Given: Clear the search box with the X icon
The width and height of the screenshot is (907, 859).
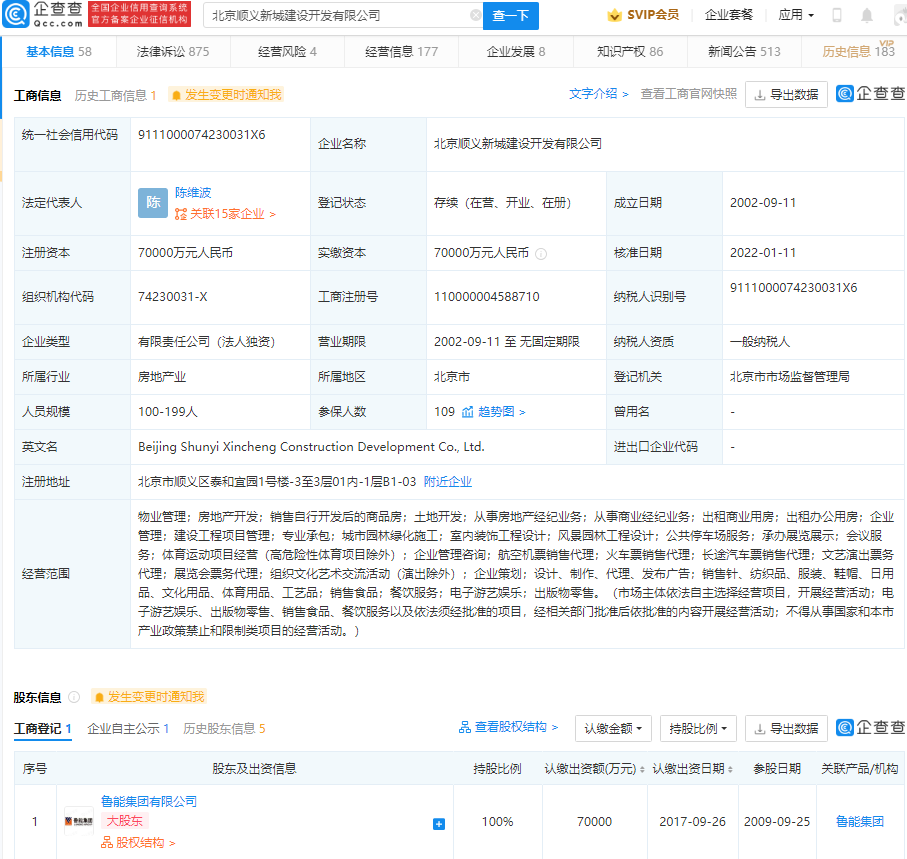Looking at the screenshot, I should (475, 16).
